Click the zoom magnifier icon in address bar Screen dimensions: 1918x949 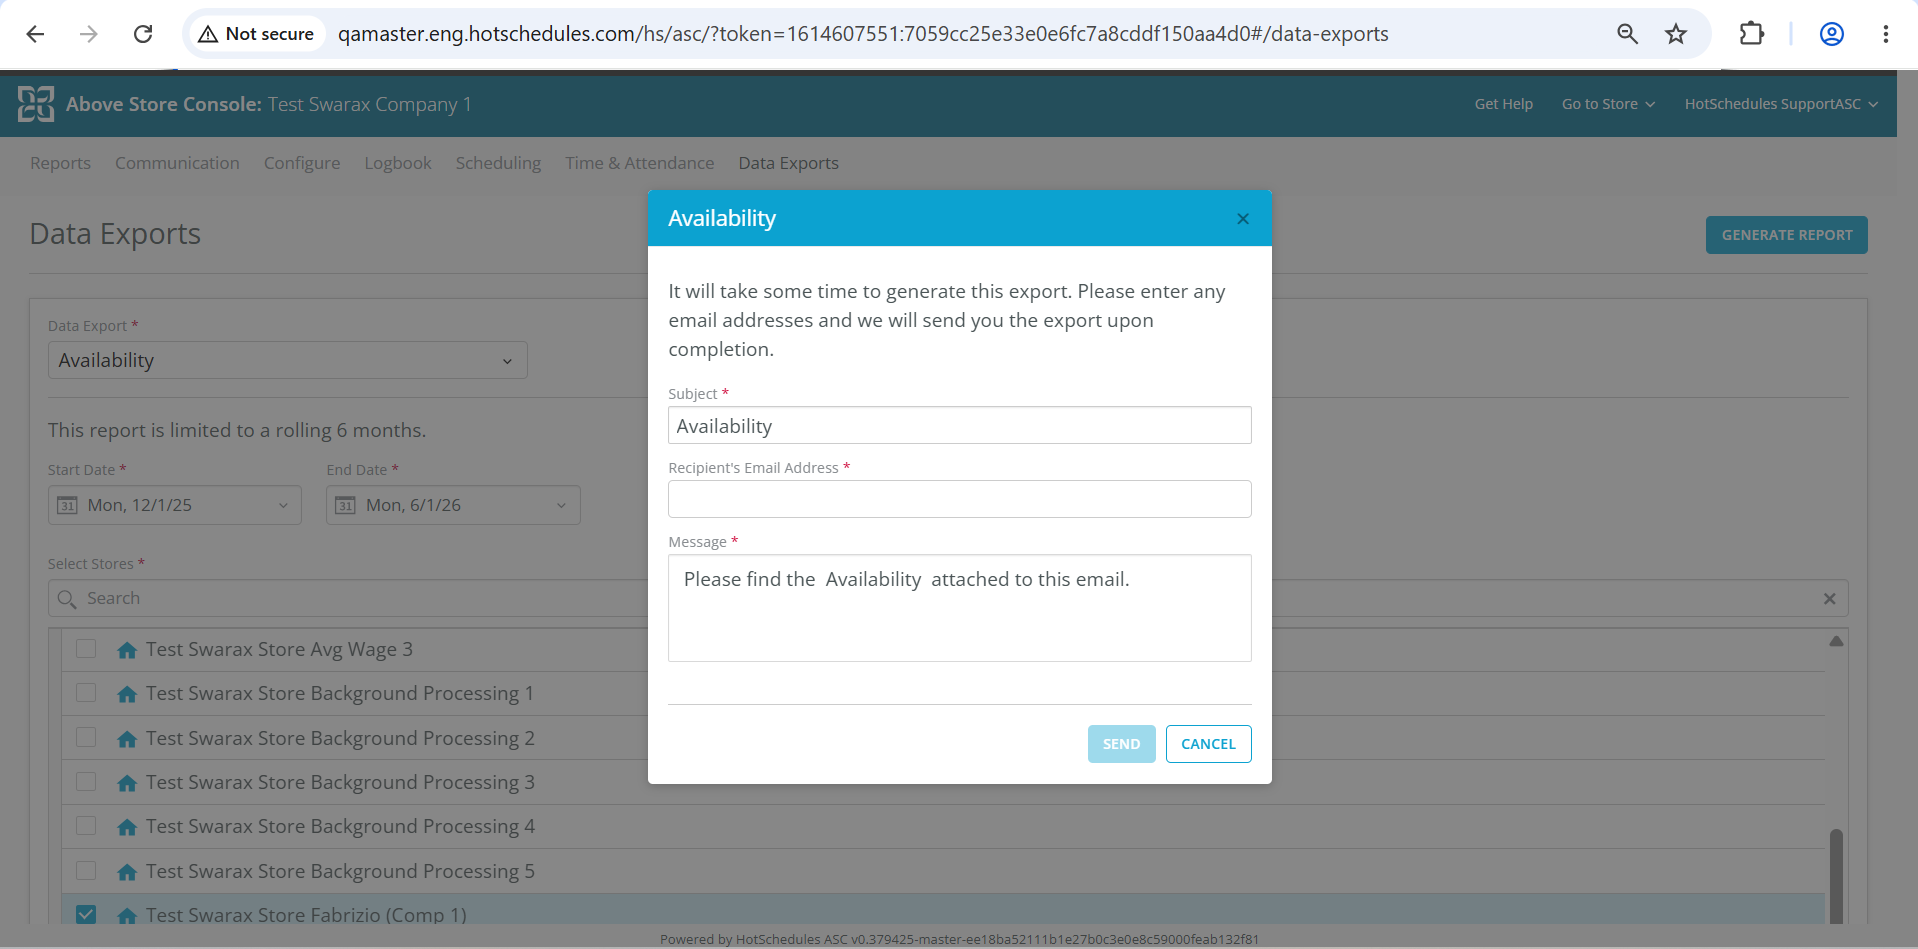tap(1627, 34)
